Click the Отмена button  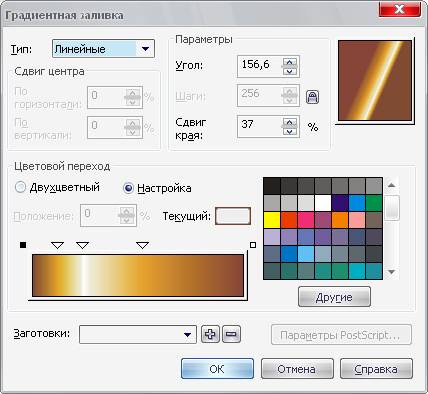297,369
